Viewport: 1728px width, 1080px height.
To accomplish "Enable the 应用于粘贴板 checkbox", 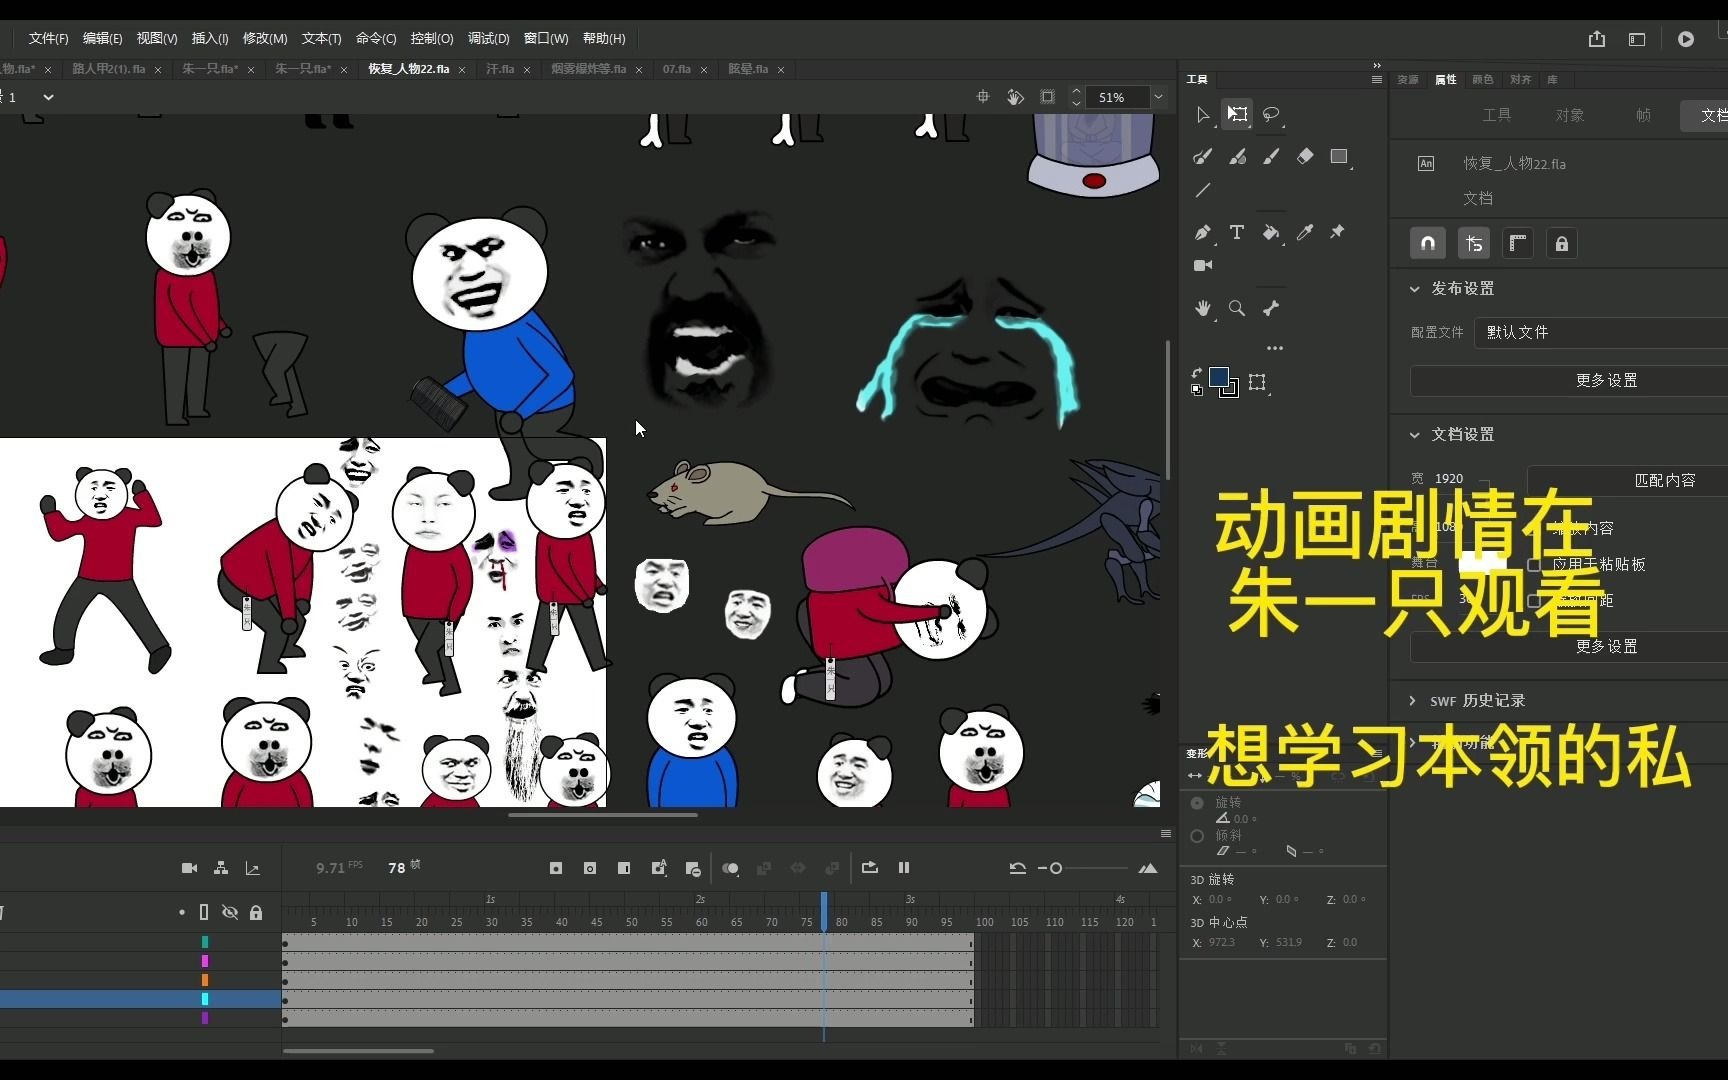I will click(x=1534, y=565).
